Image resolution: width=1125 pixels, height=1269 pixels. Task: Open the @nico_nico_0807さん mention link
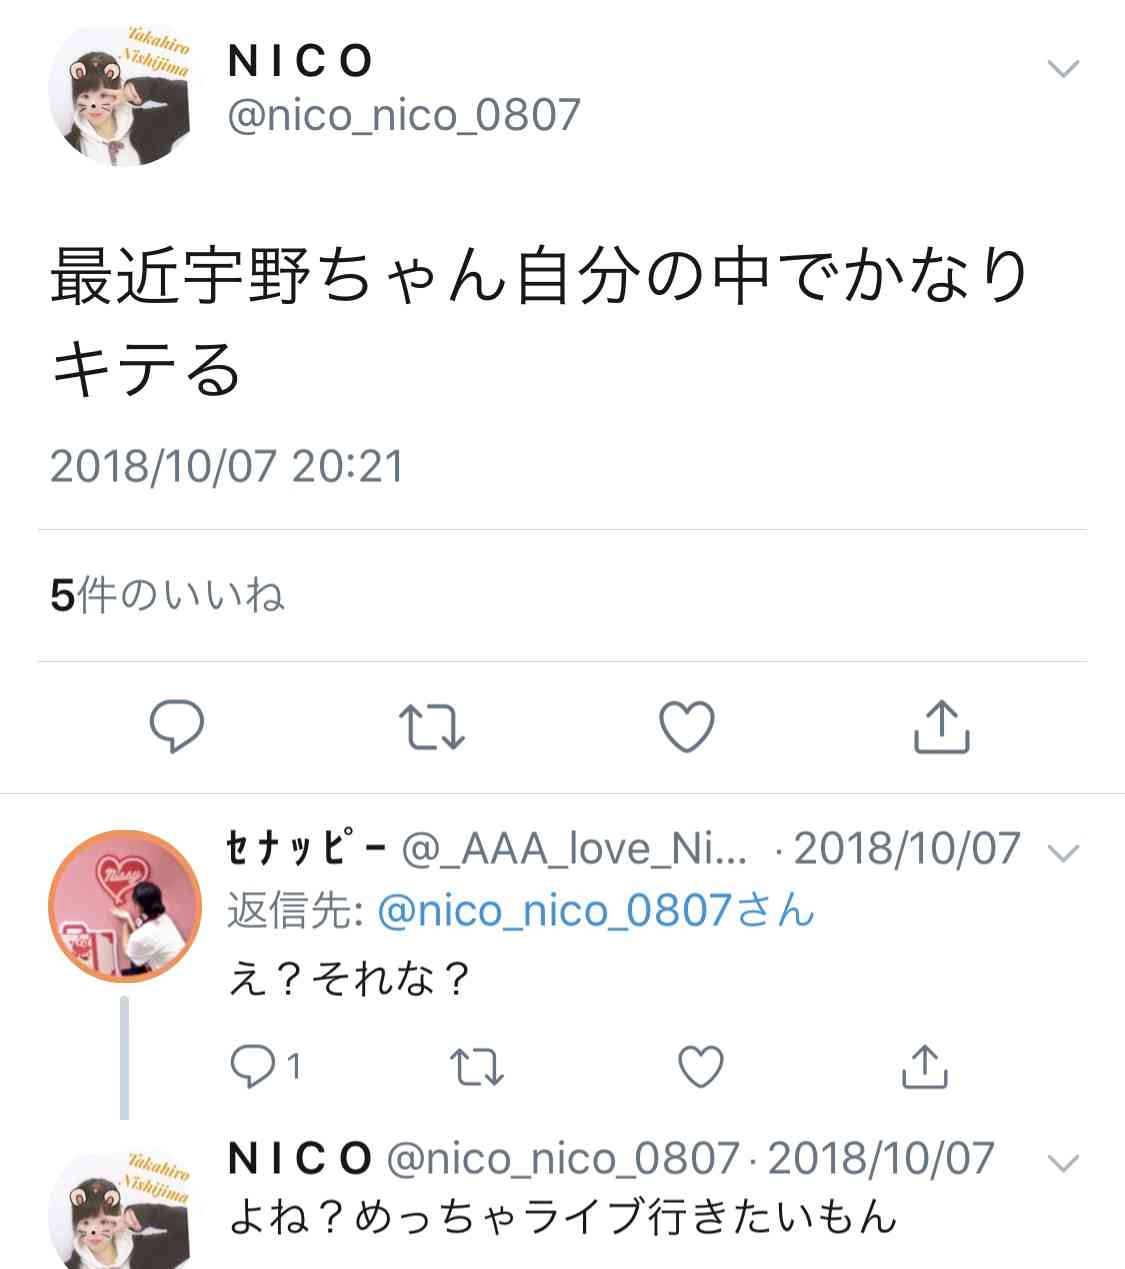pos(597,911)
